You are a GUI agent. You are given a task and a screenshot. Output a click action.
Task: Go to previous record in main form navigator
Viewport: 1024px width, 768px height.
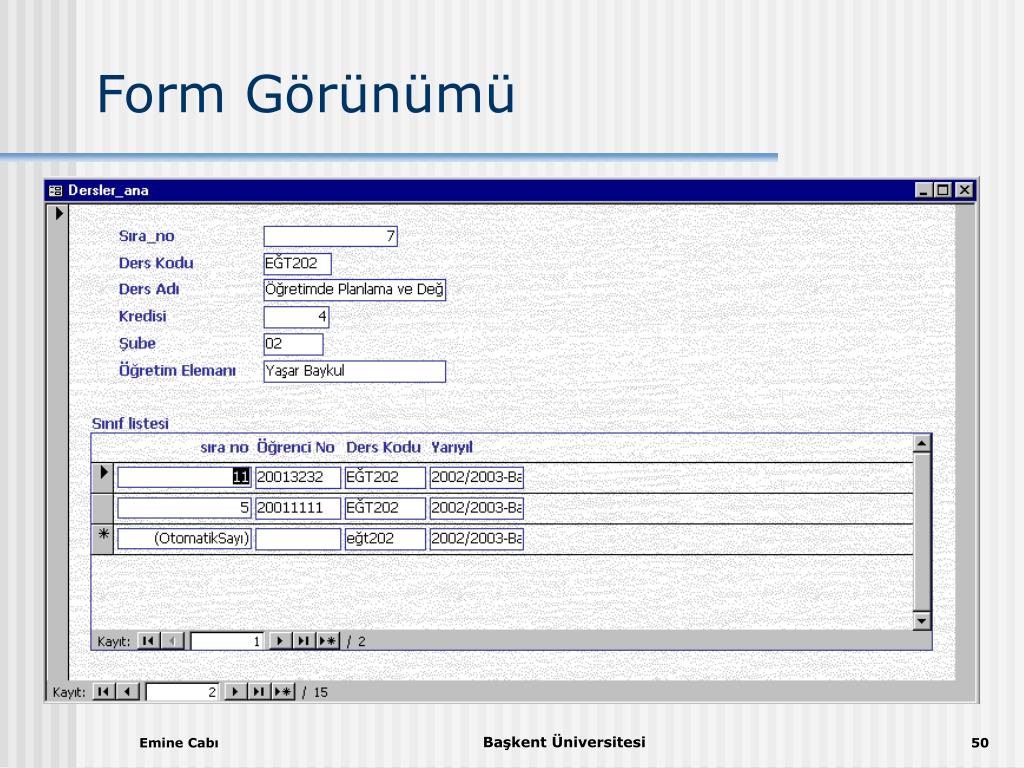[127, 692]
